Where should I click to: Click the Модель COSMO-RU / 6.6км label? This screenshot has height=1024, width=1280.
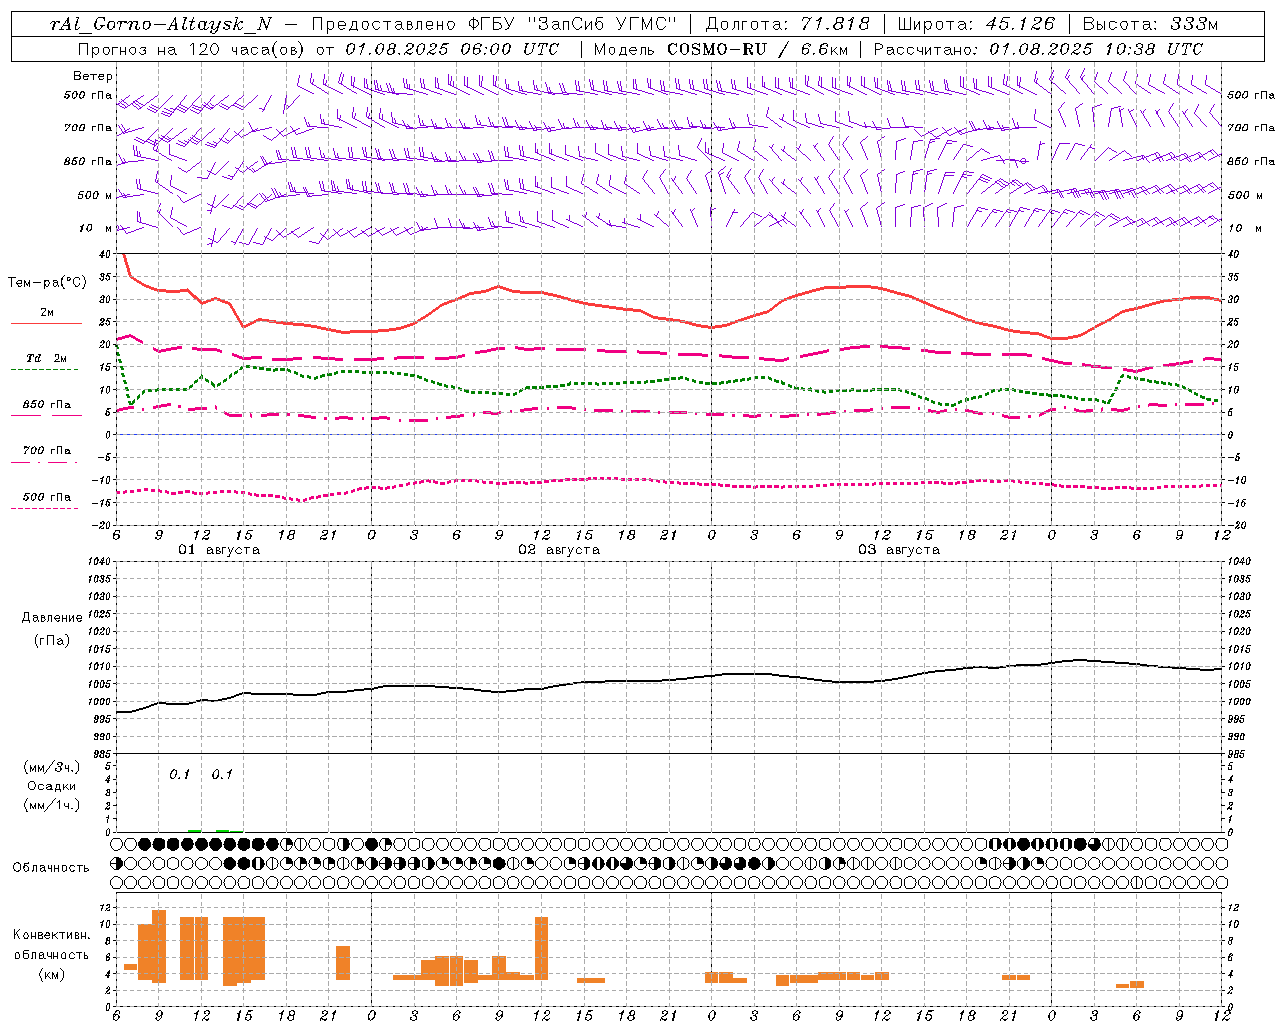(x=721, y=49)
